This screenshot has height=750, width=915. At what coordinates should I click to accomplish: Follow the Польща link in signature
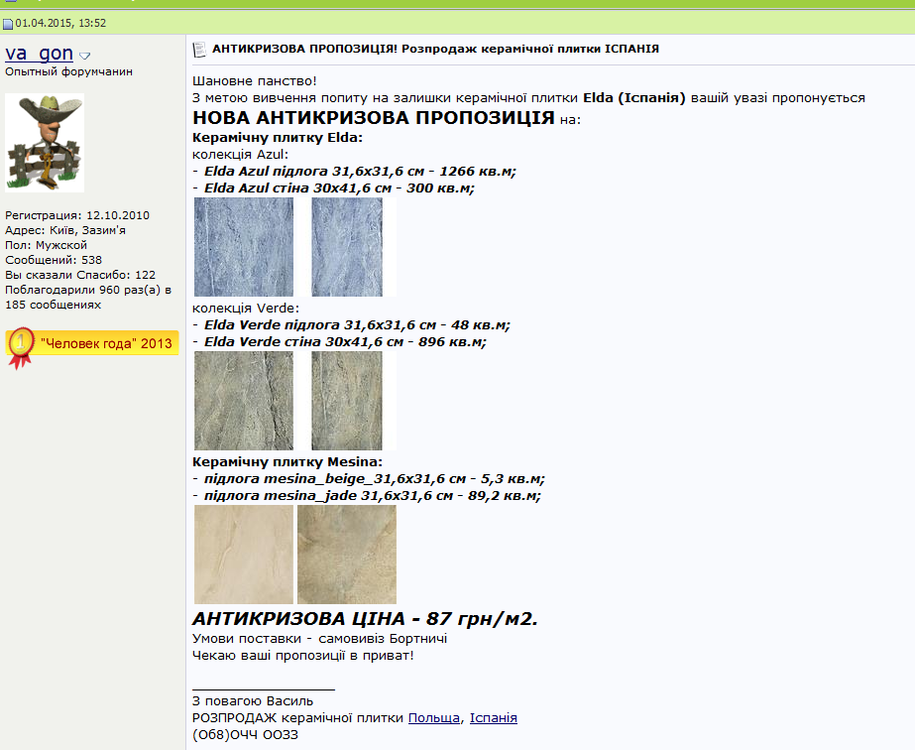434,718
